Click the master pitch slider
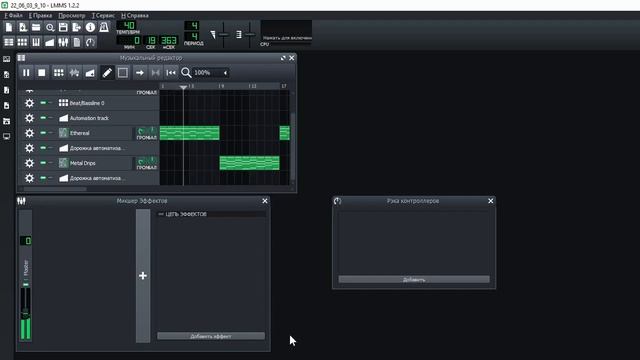The width and height of the screenshot is (640, 360). coord(250,35)
